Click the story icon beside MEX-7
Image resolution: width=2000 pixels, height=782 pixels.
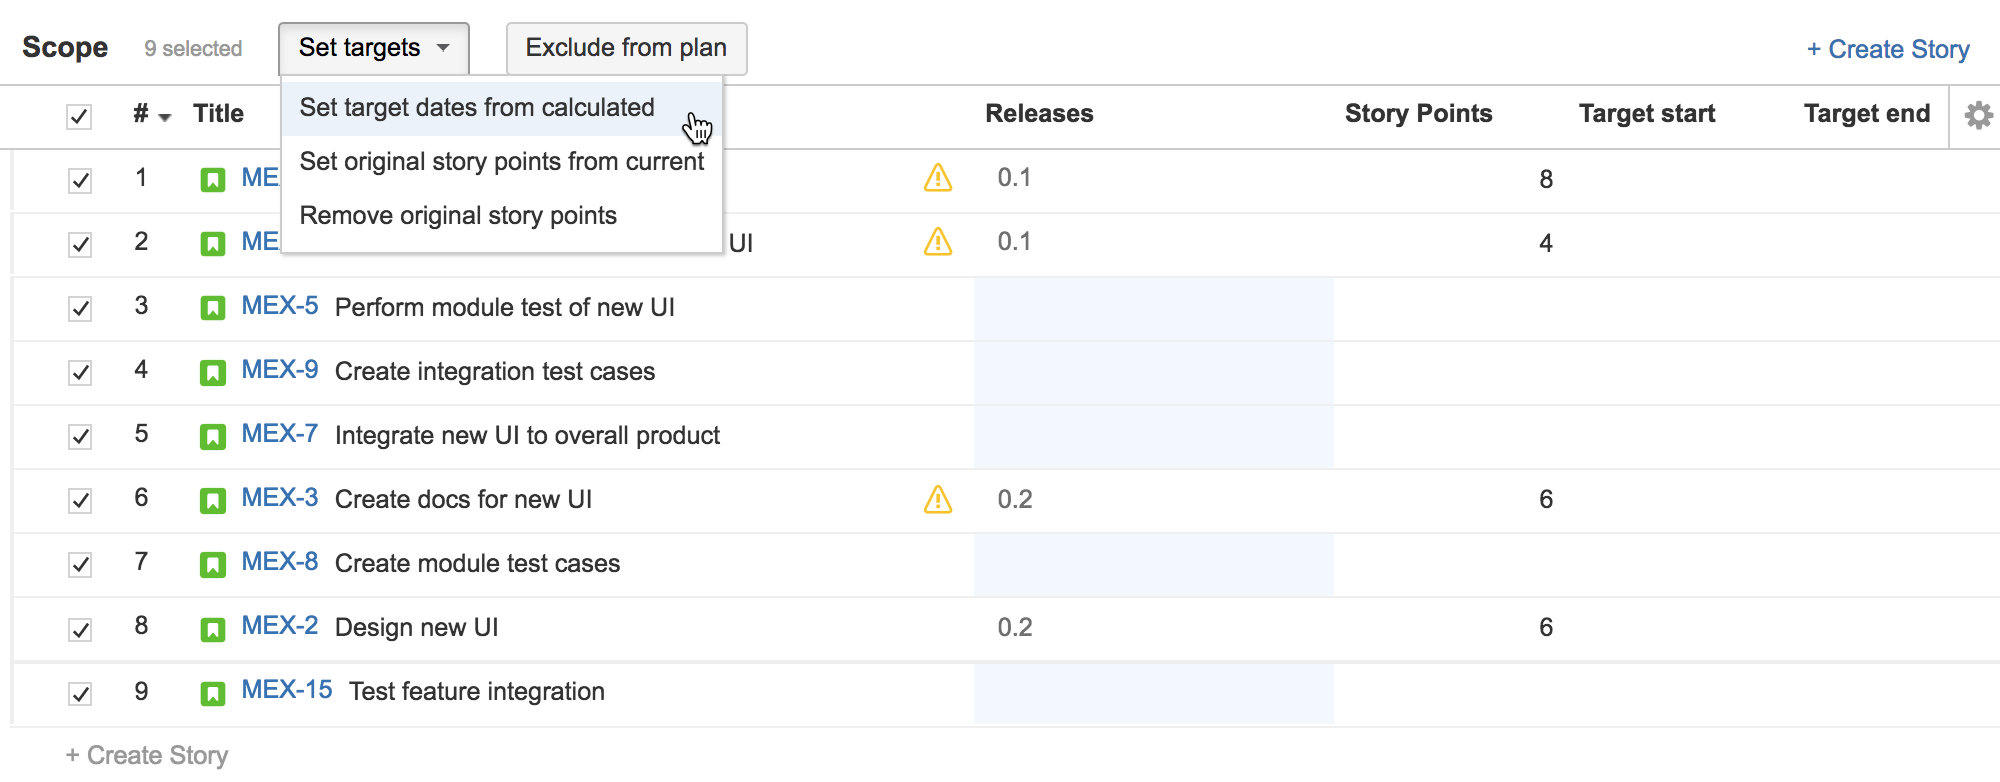[x=213, y=434]
